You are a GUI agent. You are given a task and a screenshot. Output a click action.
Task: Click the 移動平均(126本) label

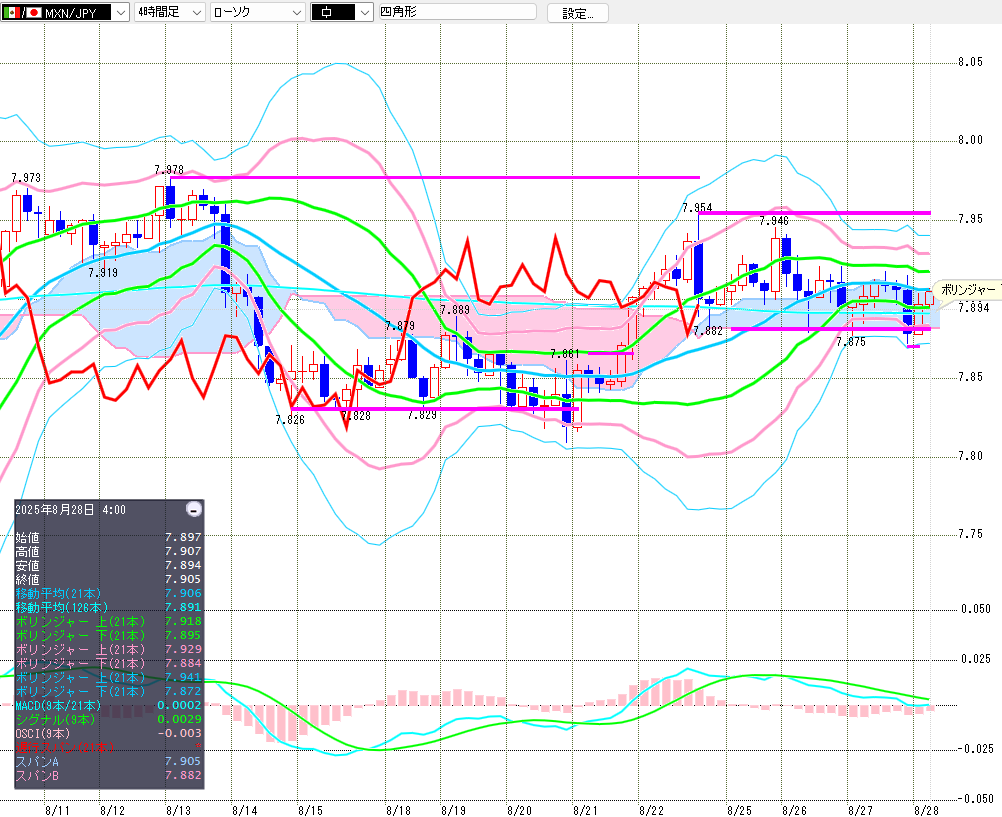coord(61,607)
